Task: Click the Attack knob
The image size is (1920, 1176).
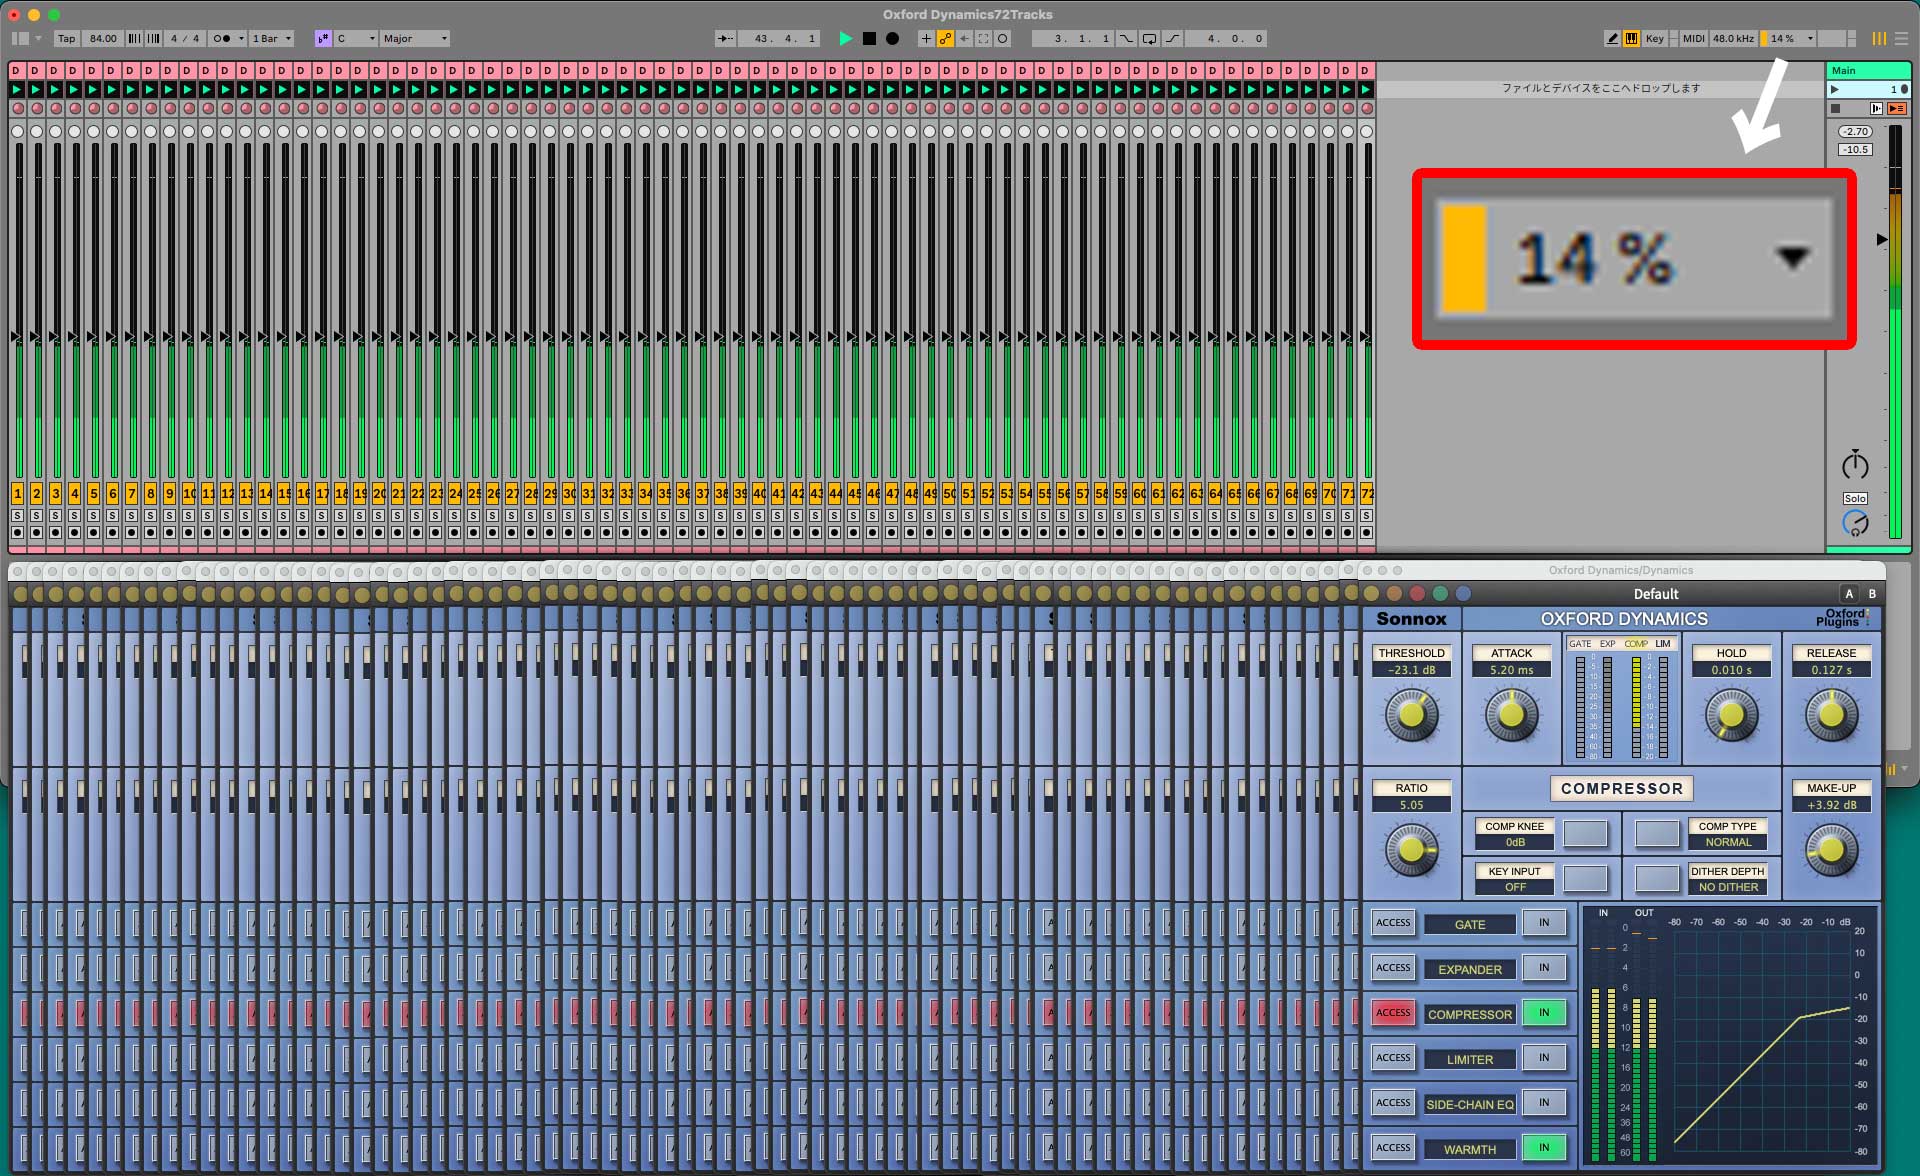Action: click(x=1511, y=715)
